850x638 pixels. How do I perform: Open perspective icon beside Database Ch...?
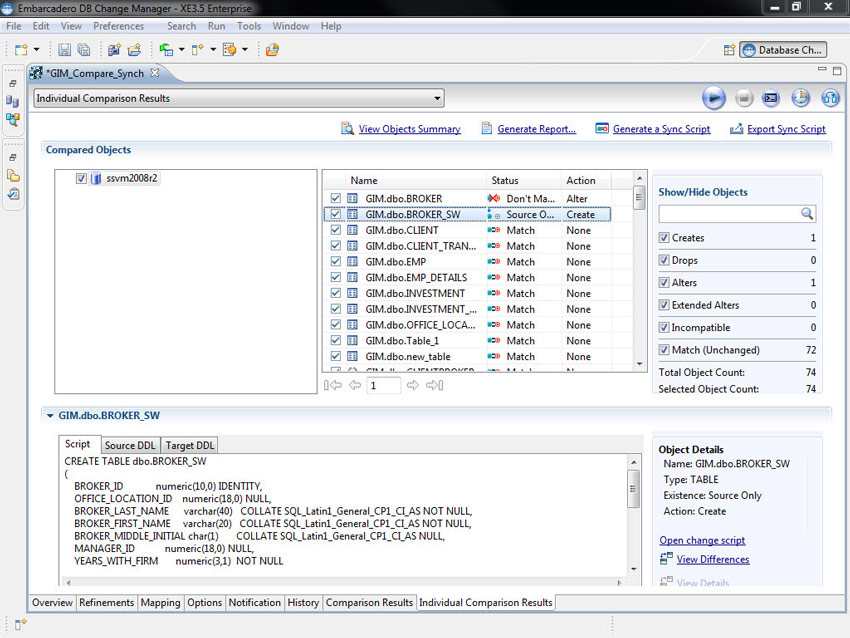pyautogui.click(x=729, y=50)
